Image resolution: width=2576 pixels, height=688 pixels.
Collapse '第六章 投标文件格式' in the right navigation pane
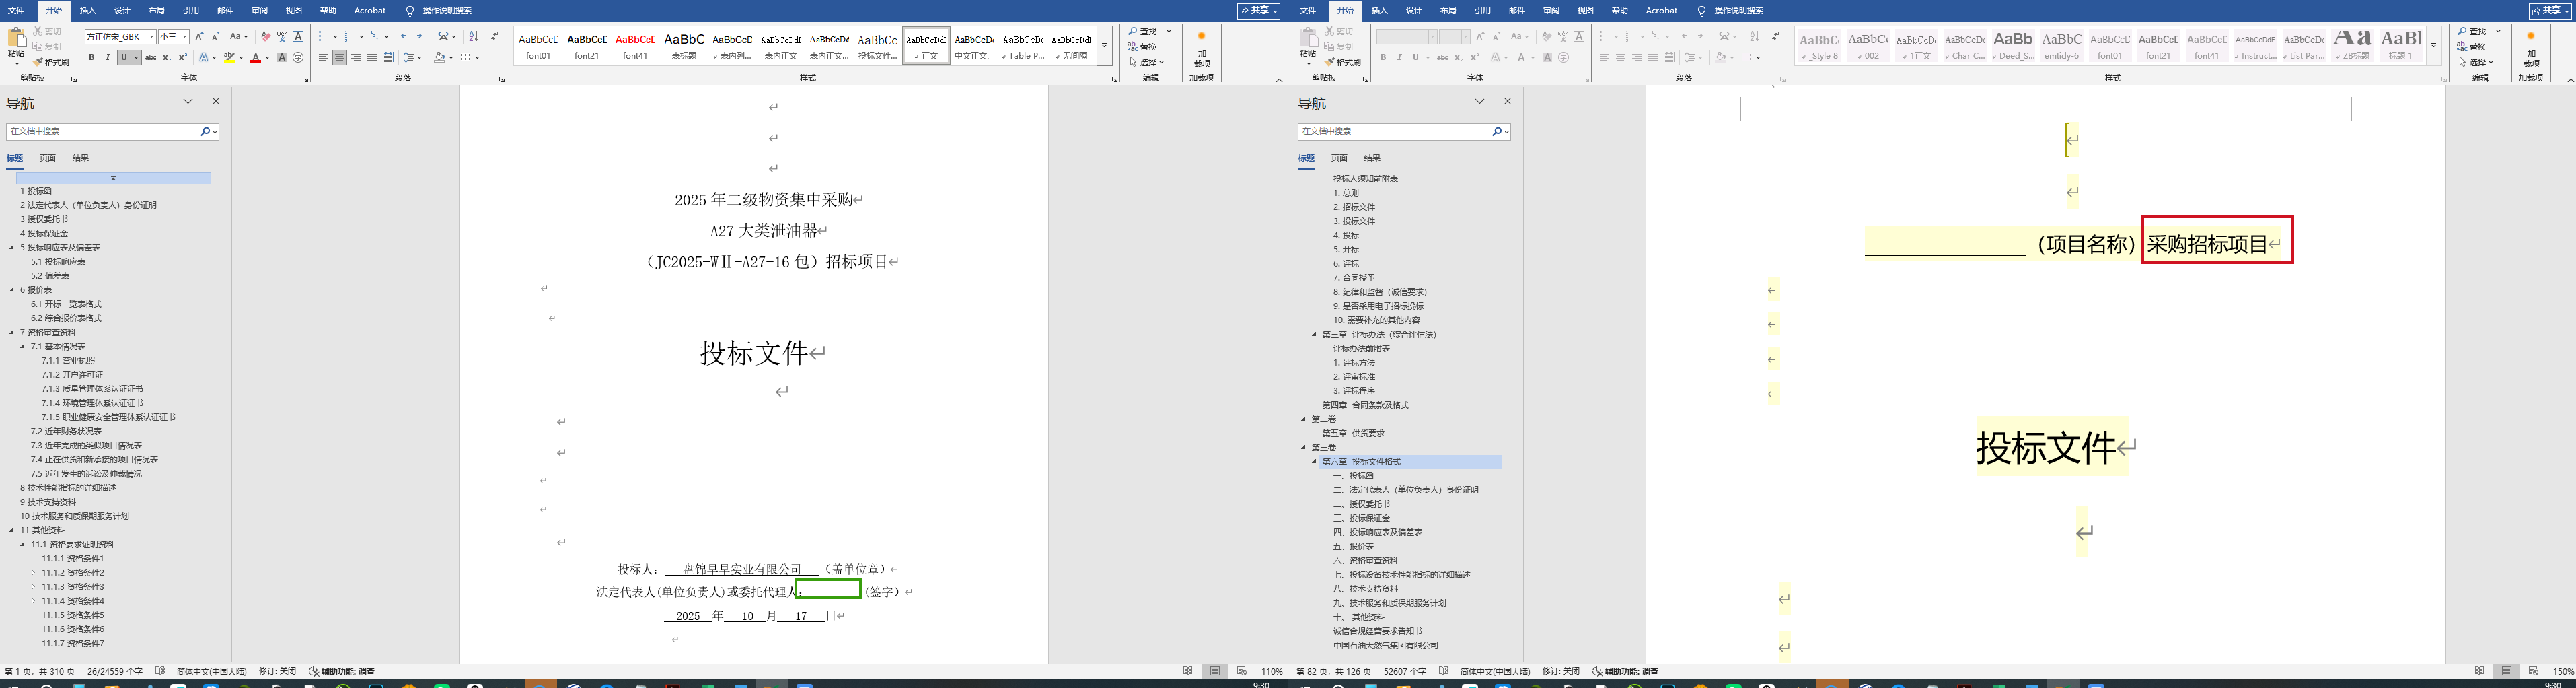click(1315, 462)
